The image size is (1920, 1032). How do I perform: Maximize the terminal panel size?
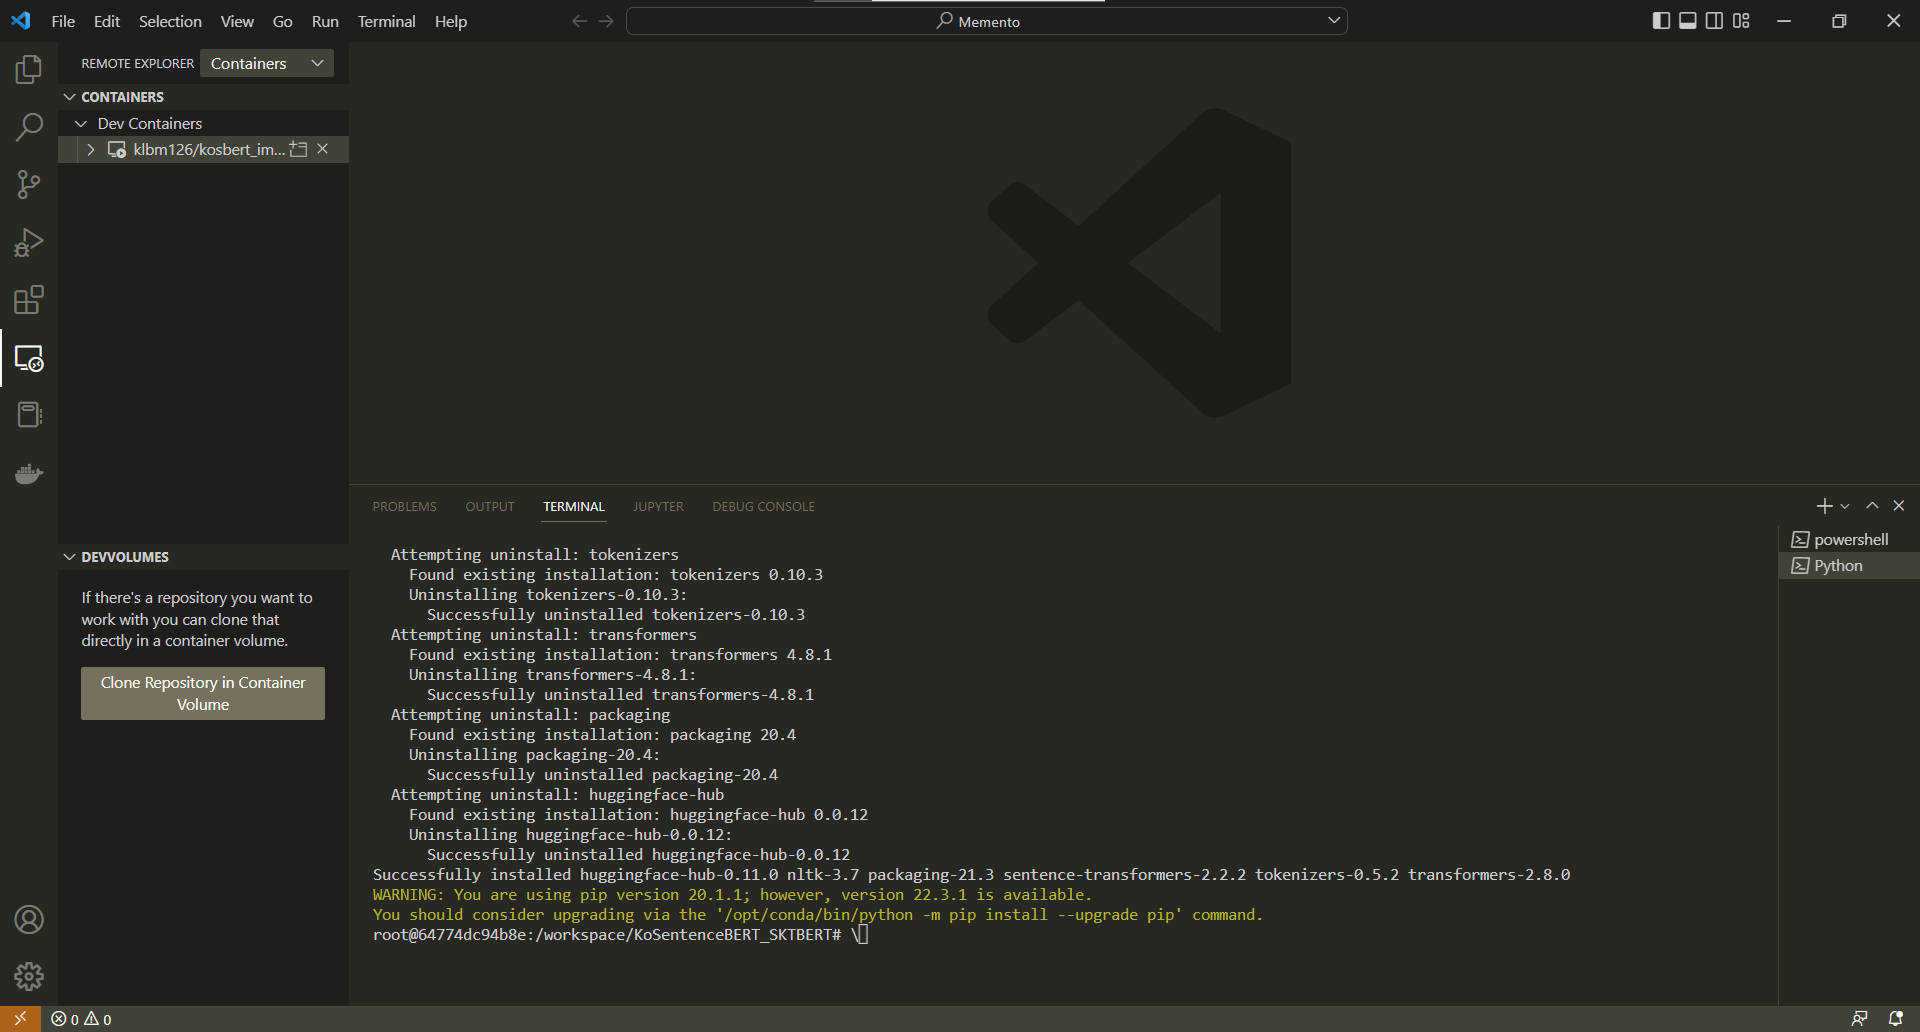coord(1872,506)
